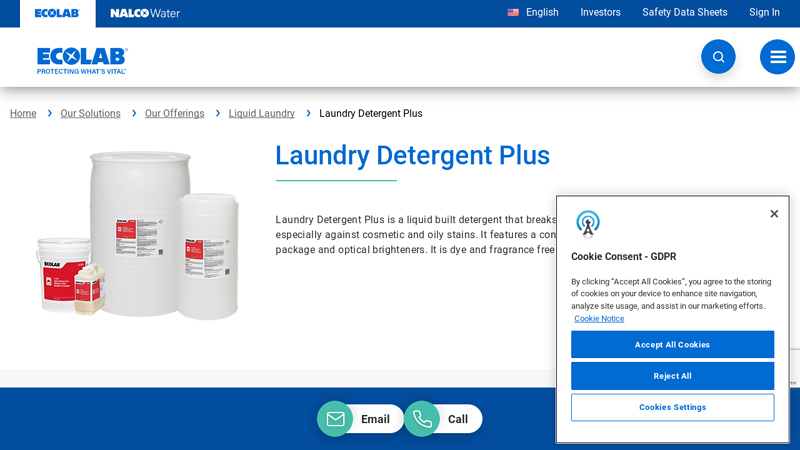Accept All Cookies
This screenshot has height=450, width=800.
(672, 344)
